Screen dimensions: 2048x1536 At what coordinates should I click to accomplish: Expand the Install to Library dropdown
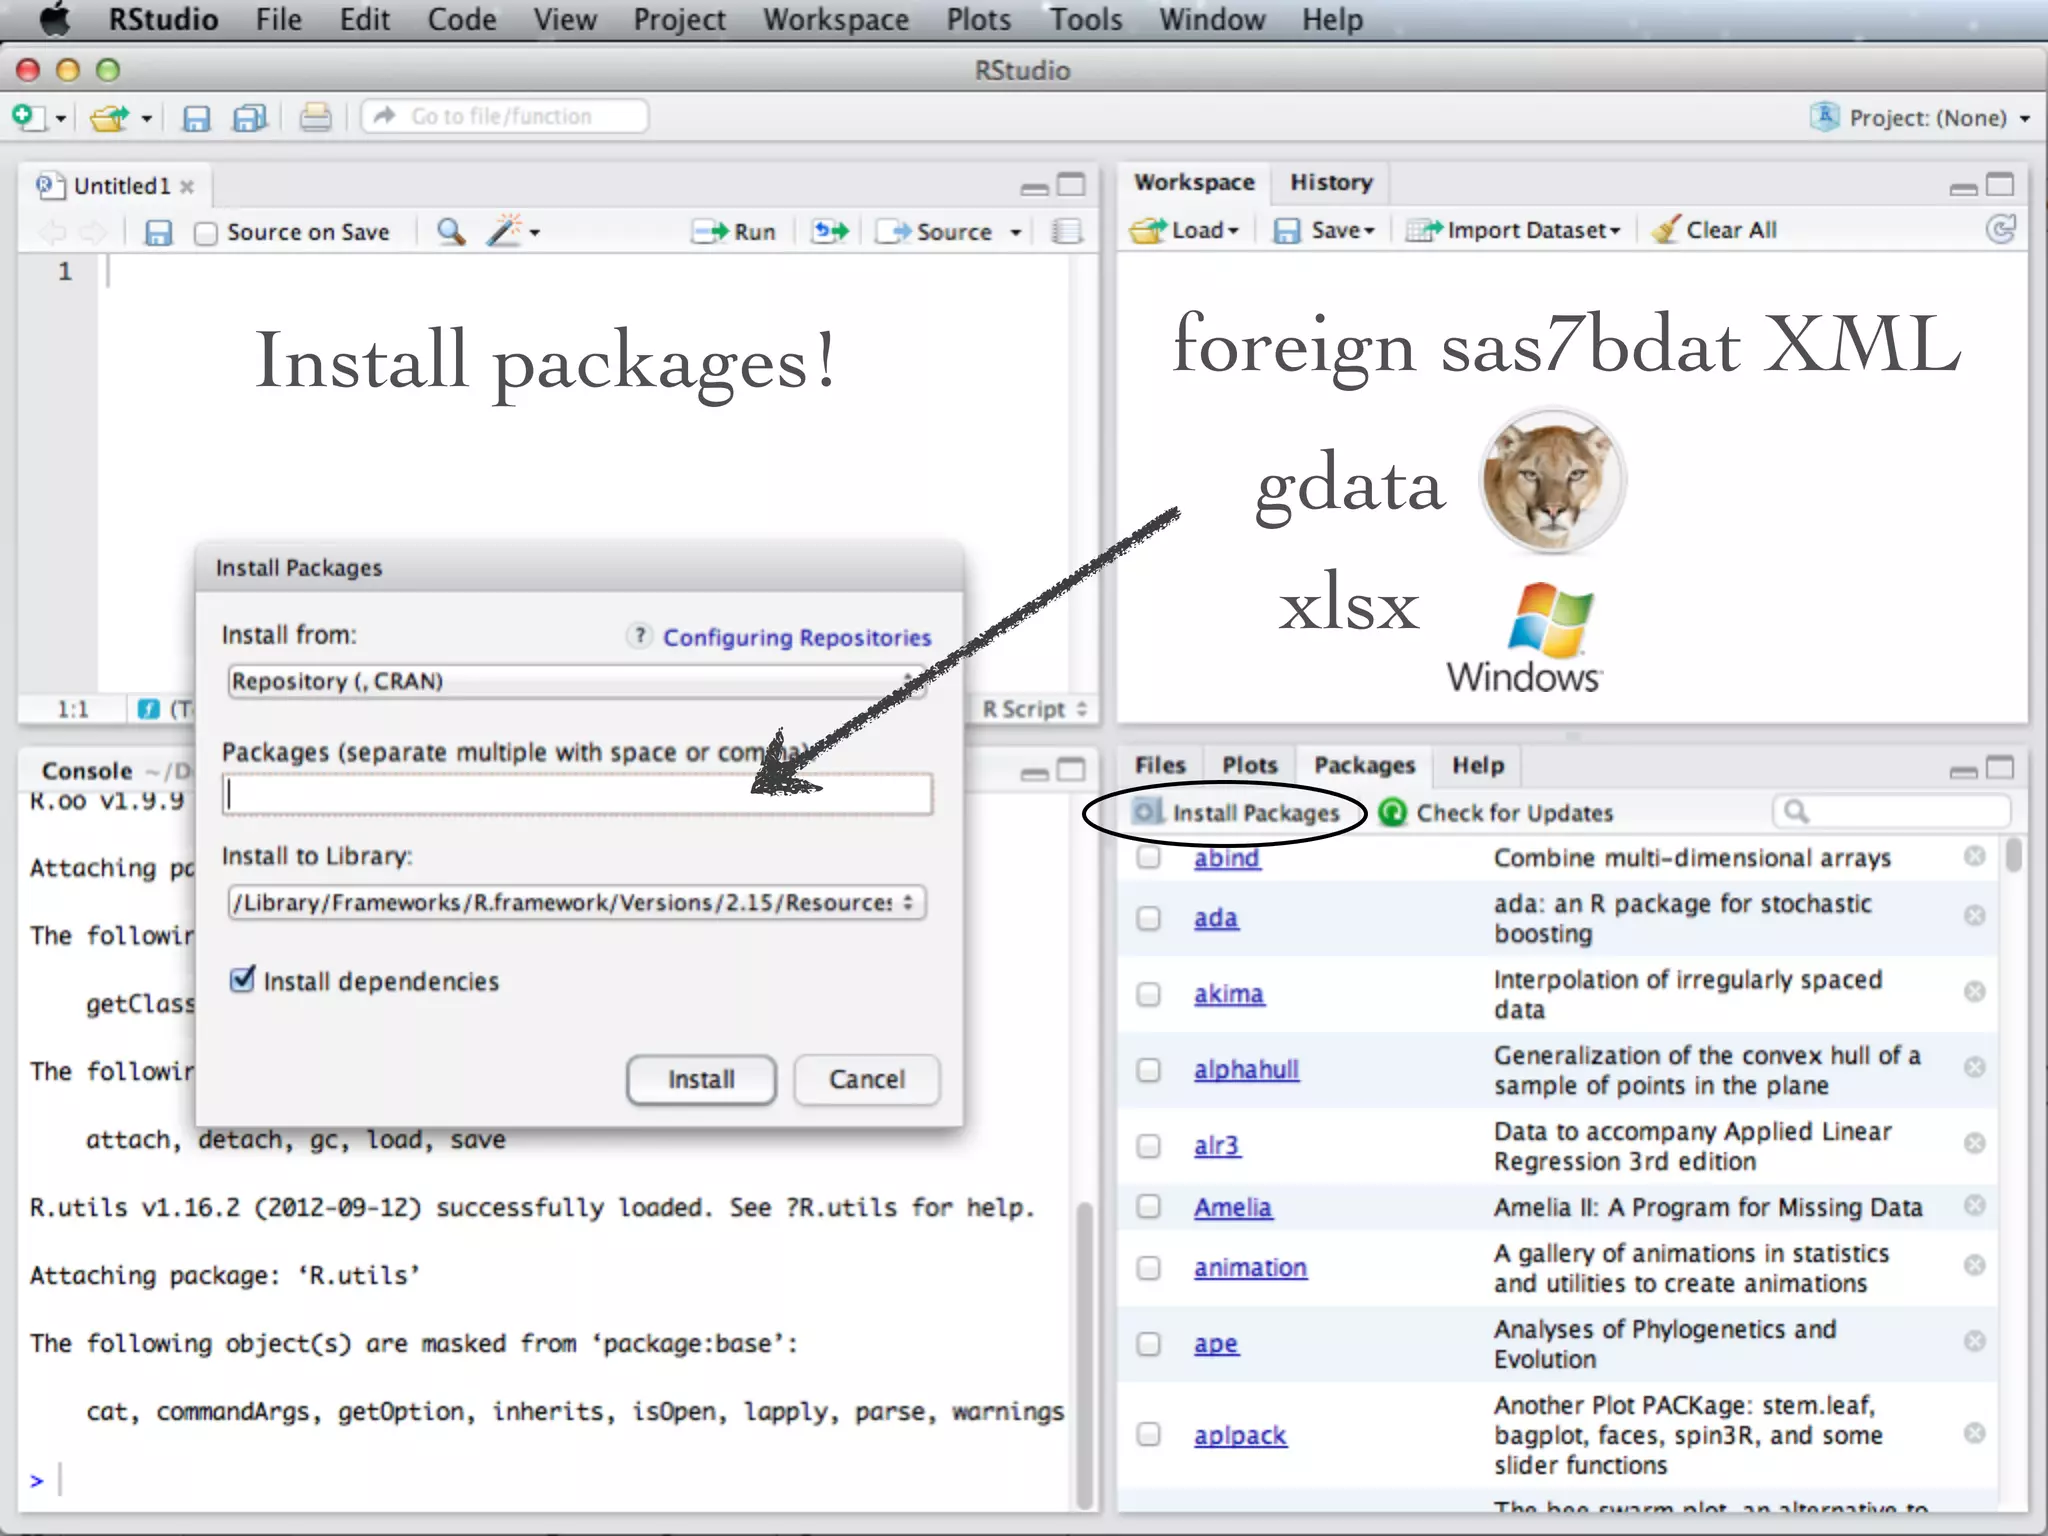(x=575, y=902)
